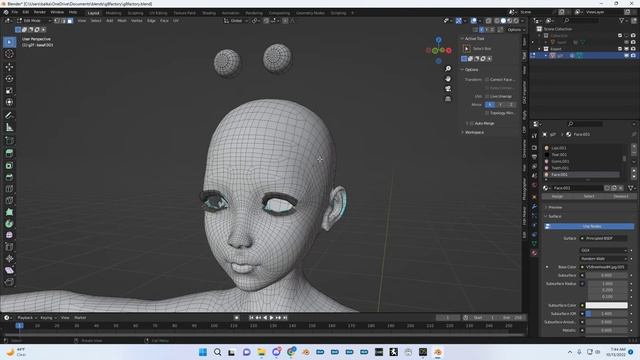Click the Subsurface Color swatch
This screenshot has height=360, width=640.
607,305
